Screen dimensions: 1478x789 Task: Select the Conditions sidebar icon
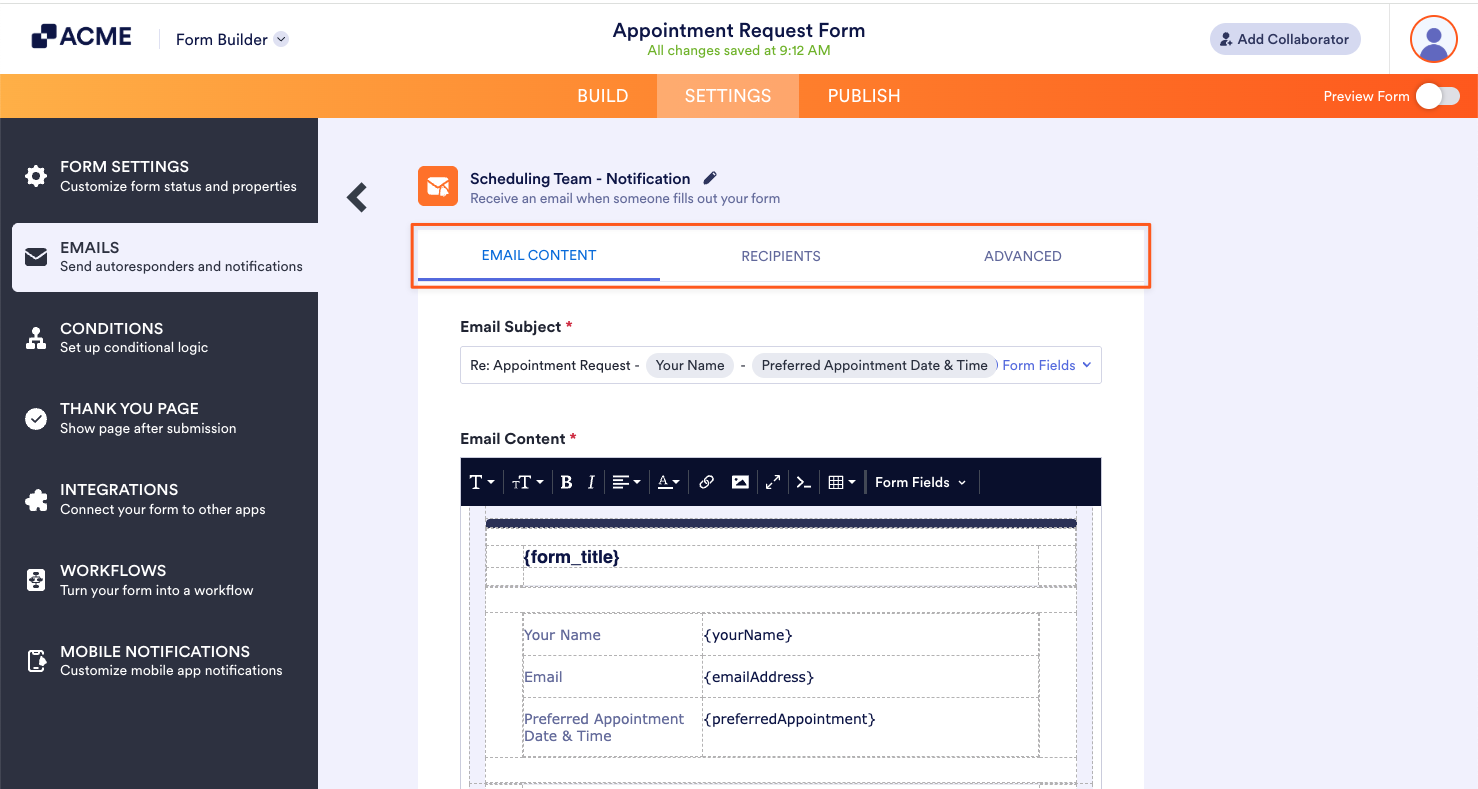point(36,337)
